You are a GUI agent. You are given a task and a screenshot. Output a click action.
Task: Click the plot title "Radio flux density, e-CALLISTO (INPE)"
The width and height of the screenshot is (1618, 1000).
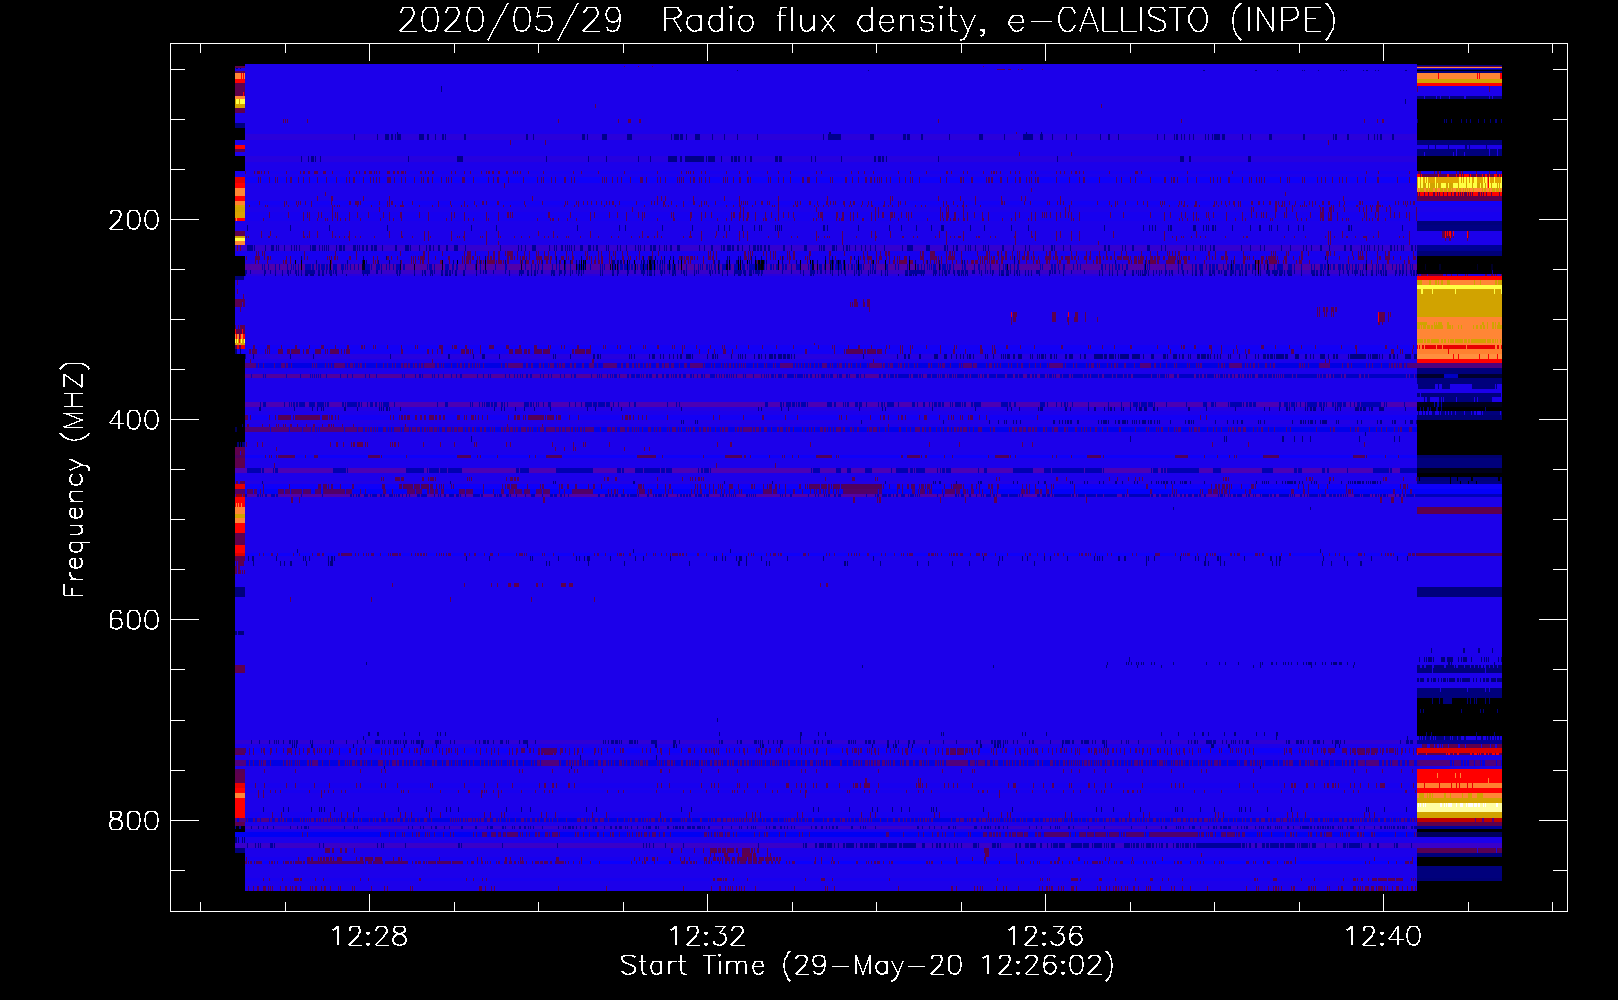tap(999, 20)
